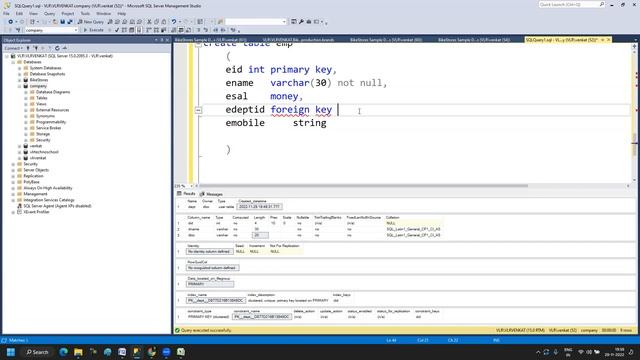This screenshot has width=640, height=360.
Task: Open the Query menu
Action: 49,13
